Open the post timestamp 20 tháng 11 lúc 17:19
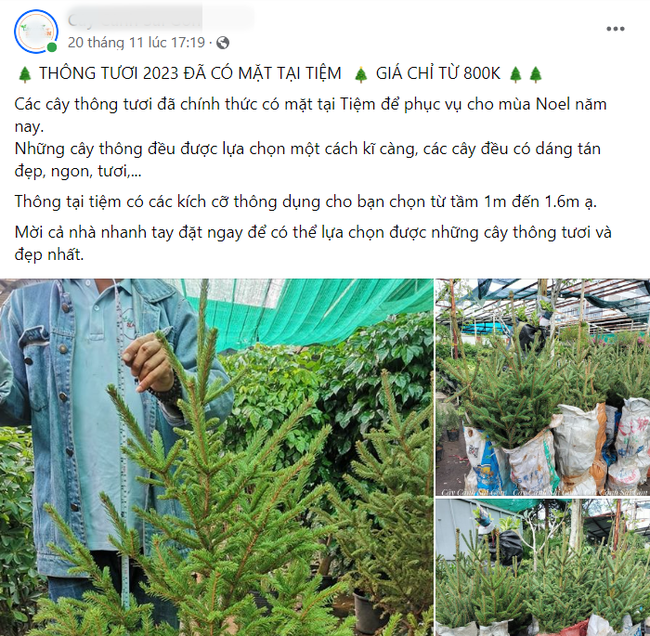This screenshot has height=636, width=650. pos(136,42)
